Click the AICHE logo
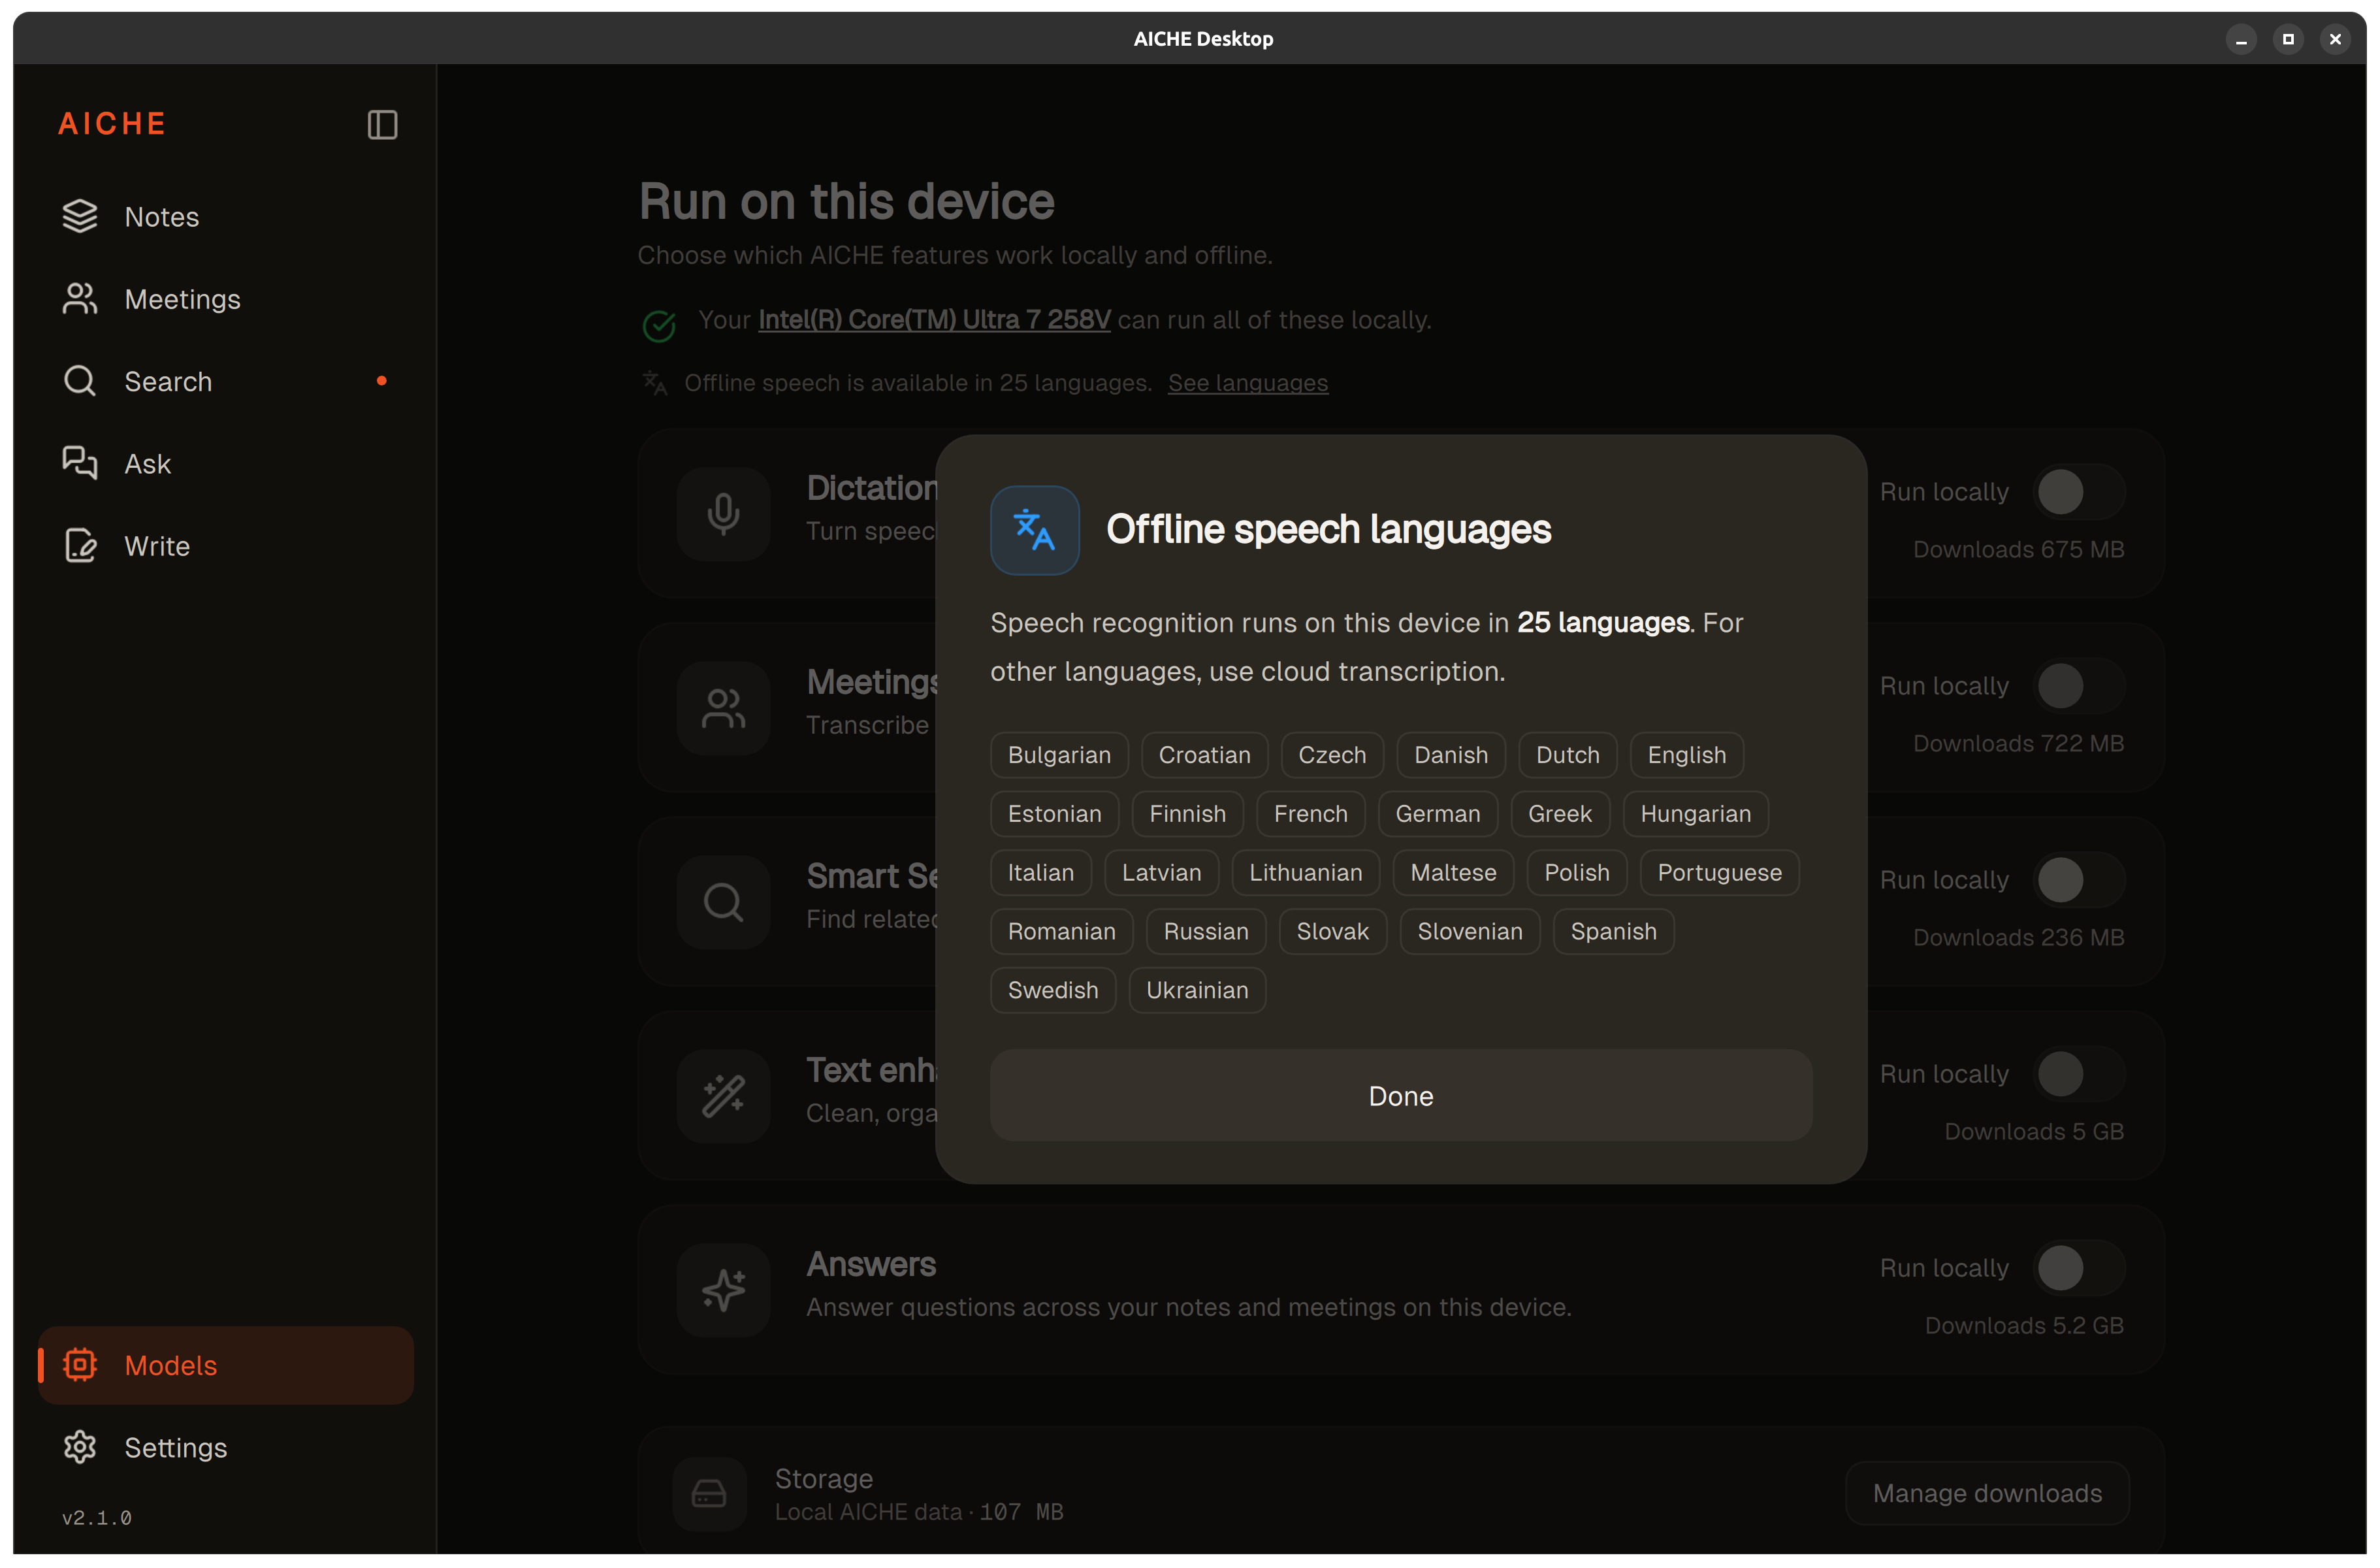The image size is (2380, 1568). point(112,124)
